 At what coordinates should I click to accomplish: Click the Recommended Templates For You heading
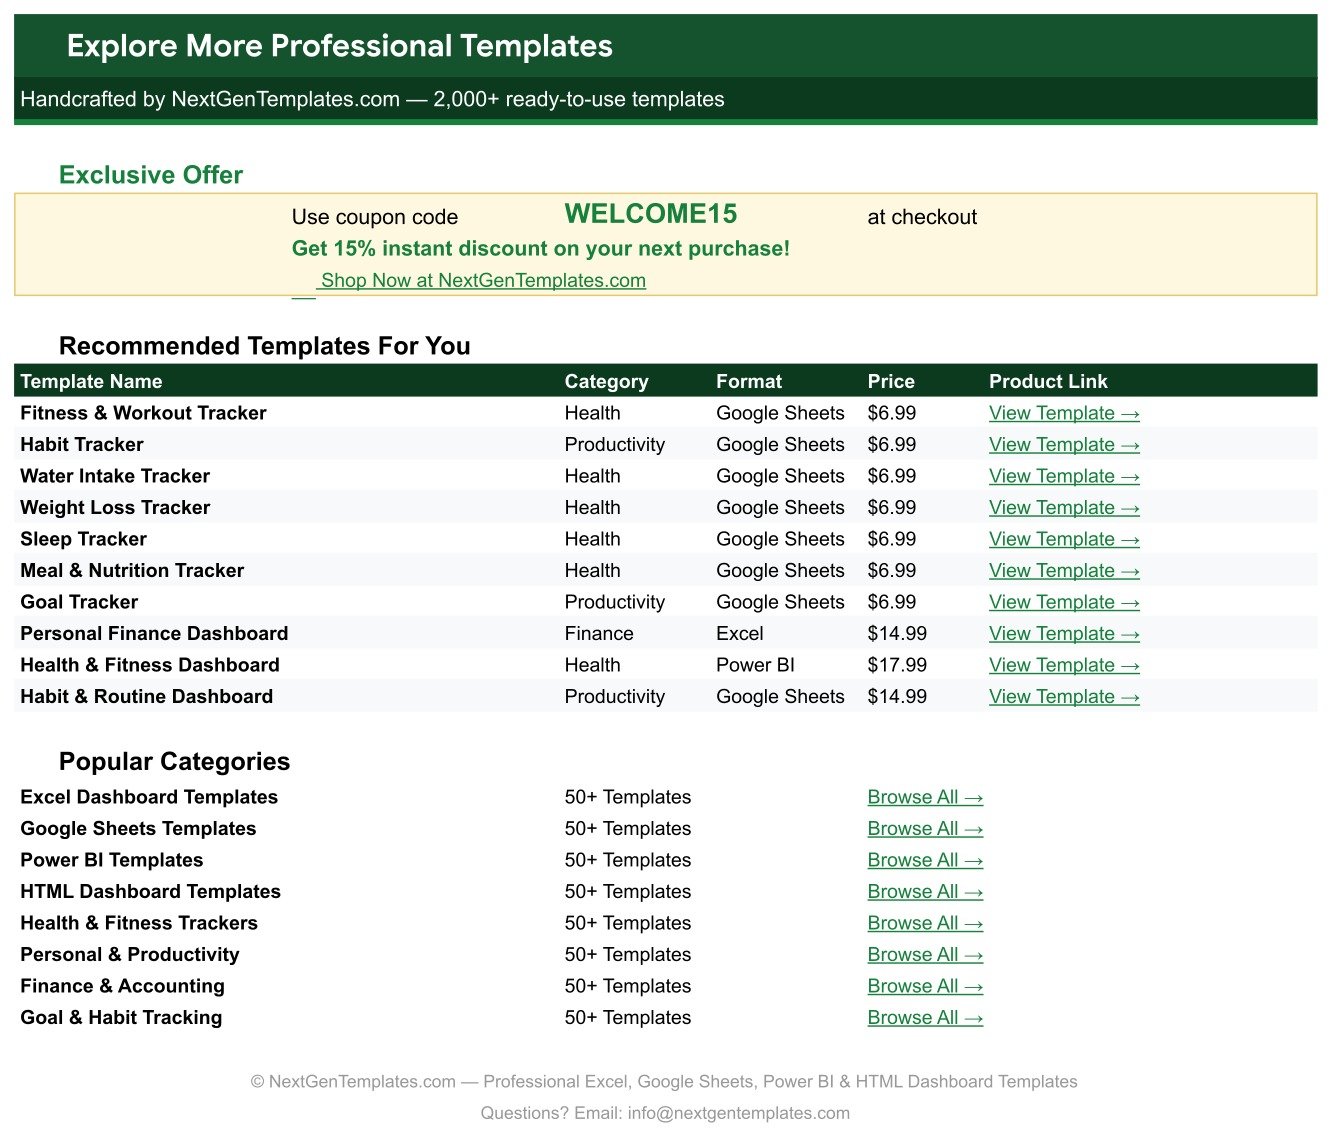point(265,346)
